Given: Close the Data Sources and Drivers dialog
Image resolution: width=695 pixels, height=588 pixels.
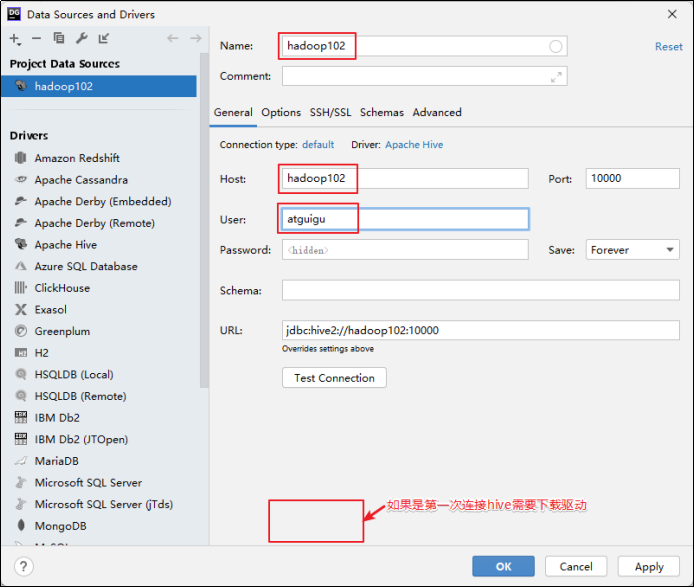Looking at the screenshot, I should click(672, 14).
